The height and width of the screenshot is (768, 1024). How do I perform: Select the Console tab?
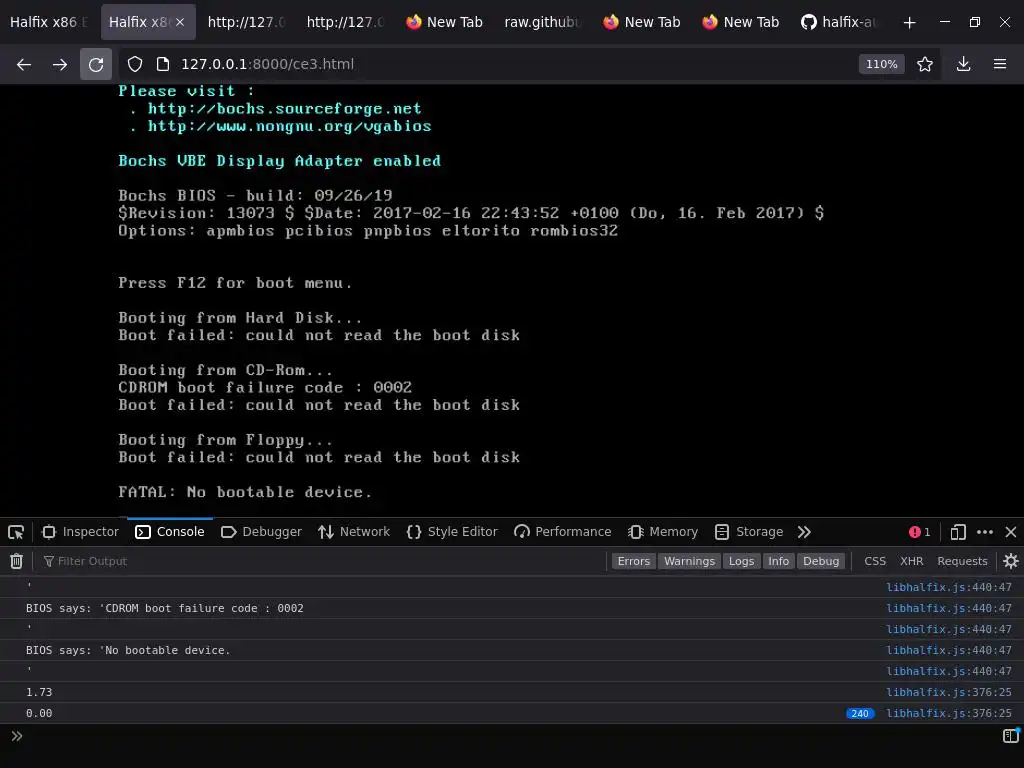(170, 532)
